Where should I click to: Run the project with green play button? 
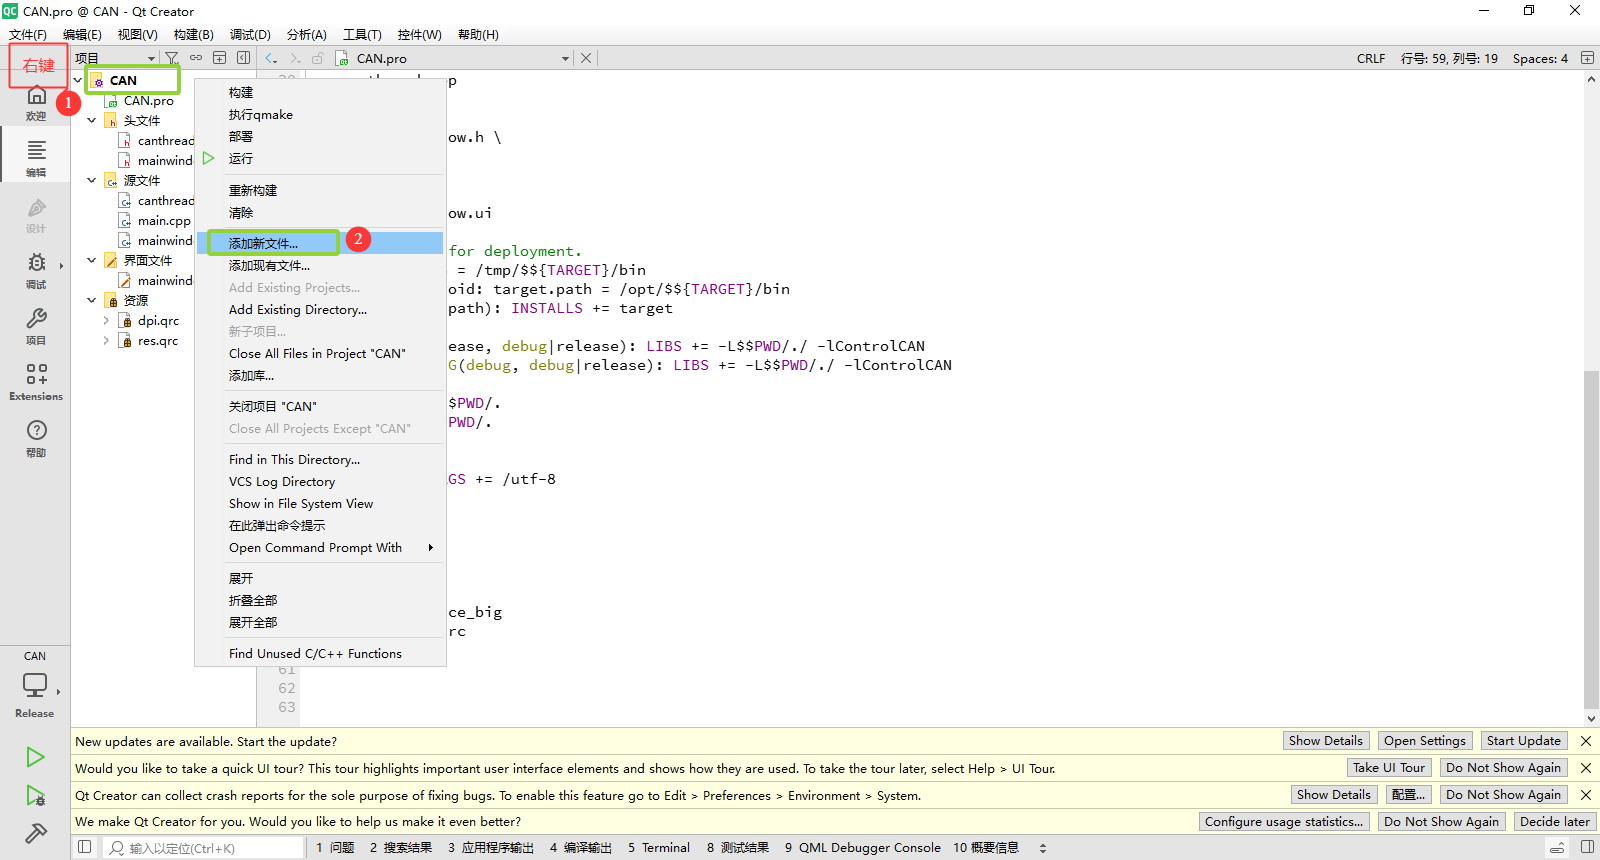pyautogui.click(x=35, y=757)
